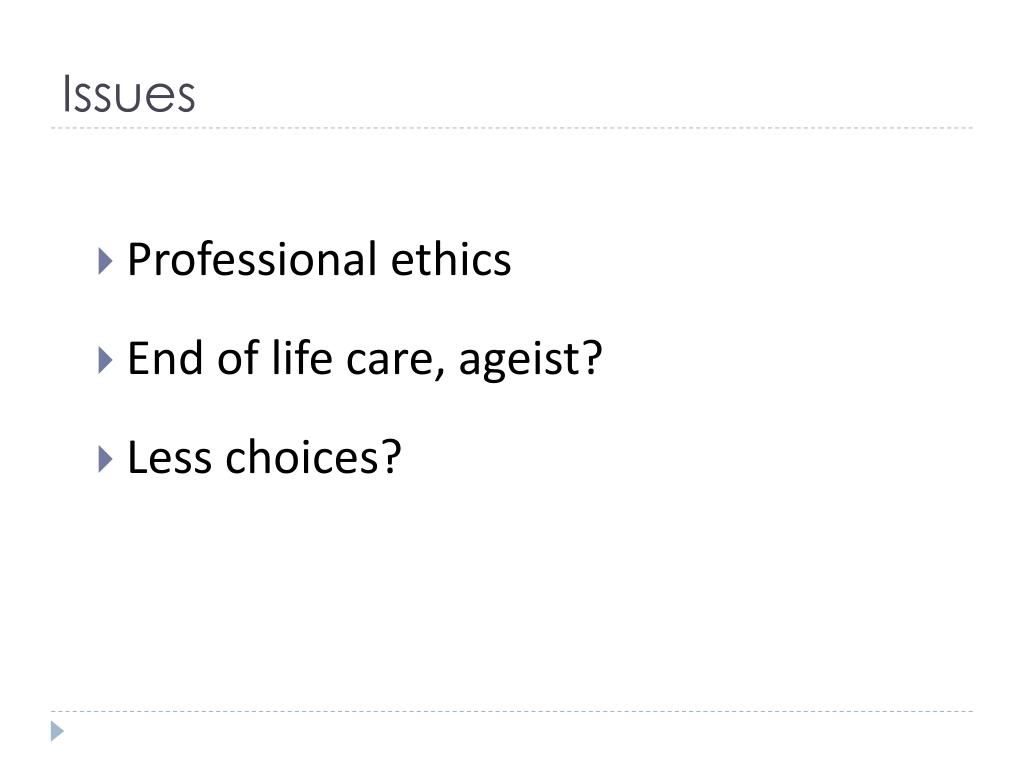This screenshot has height=768, width=1024.
Task: Click the word Less
Action: coord(170,457)
